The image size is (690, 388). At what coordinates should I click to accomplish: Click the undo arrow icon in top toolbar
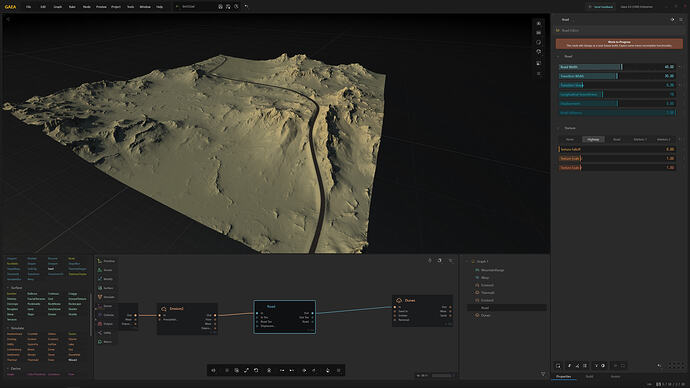pyautogui.click(x=246, y=7)
